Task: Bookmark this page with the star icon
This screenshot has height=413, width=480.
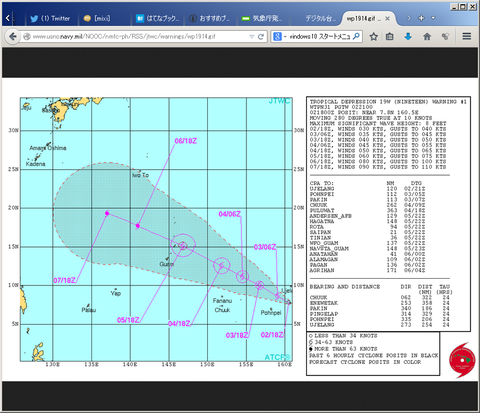Action: [x=374, y=37]
